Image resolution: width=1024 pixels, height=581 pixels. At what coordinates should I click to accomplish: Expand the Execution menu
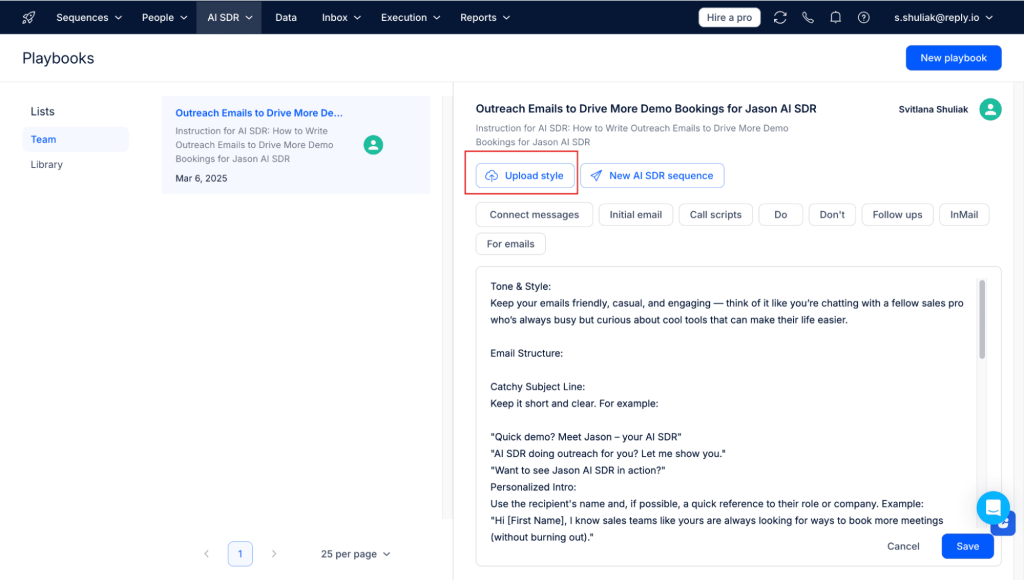click(410, 18)
